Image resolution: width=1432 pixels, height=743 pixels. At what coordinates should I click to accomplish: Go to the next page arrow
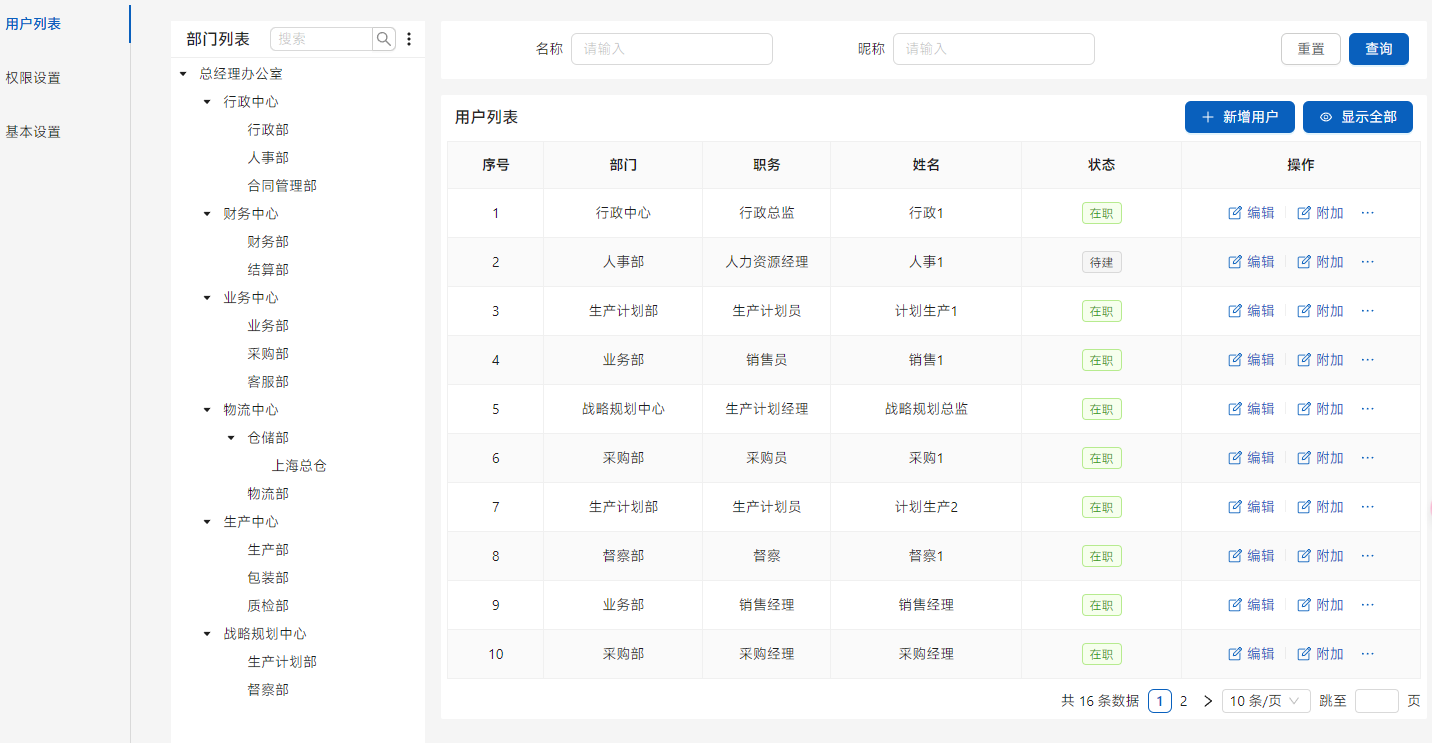(1208, 701)
